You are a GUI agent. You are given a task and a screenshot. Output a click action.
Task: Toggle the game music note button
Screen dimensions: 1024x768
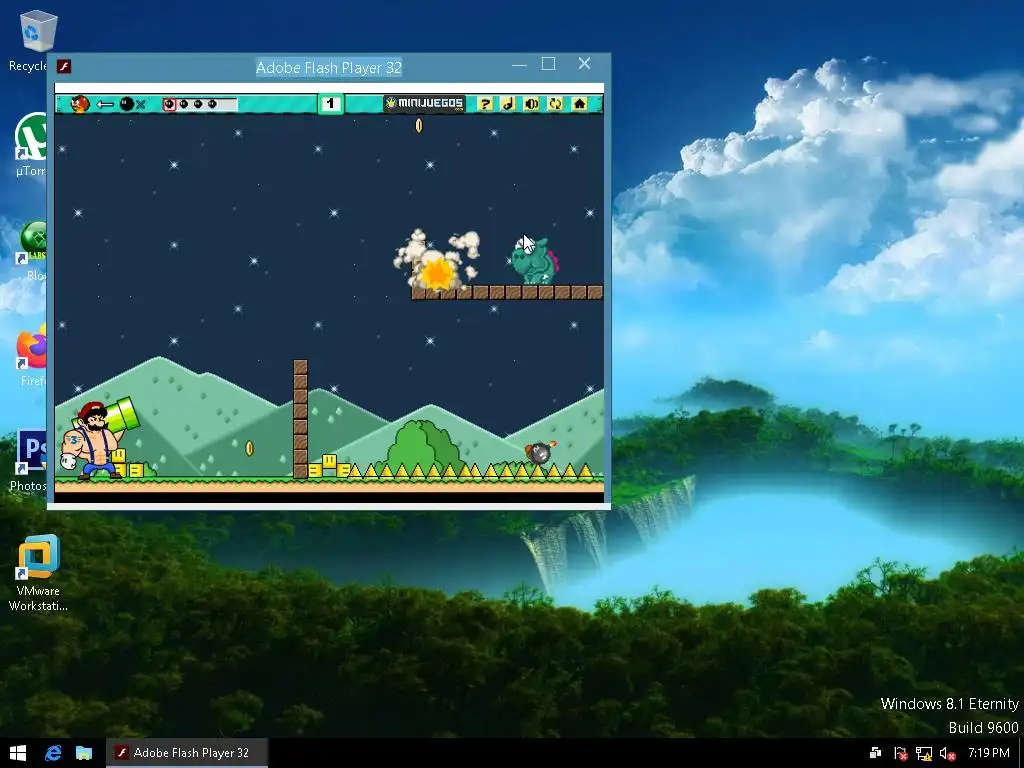[508, 104]
